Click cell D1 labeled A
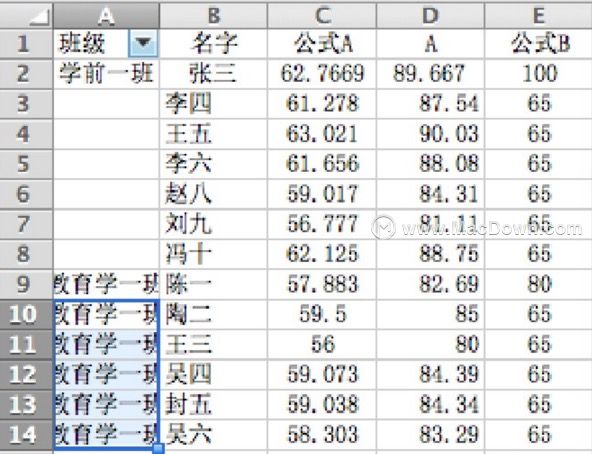 430,43
